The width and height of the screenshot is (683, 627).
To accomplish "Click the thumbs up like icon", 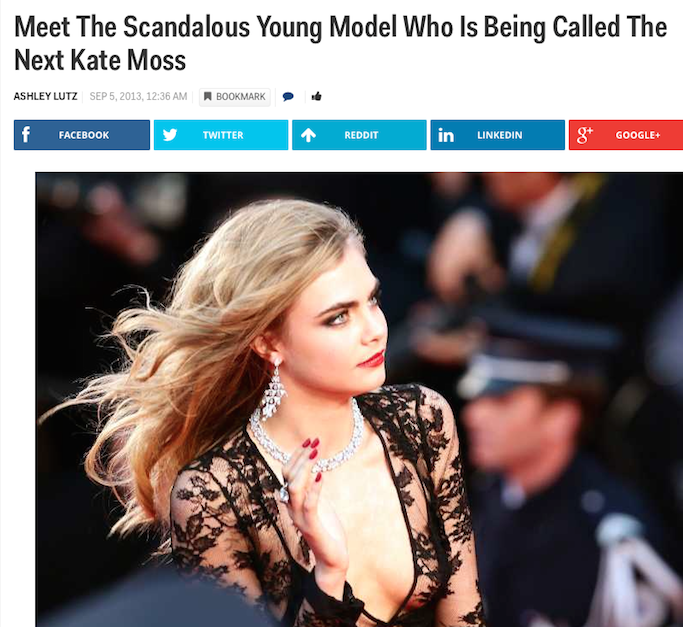I will click(317, 96).
